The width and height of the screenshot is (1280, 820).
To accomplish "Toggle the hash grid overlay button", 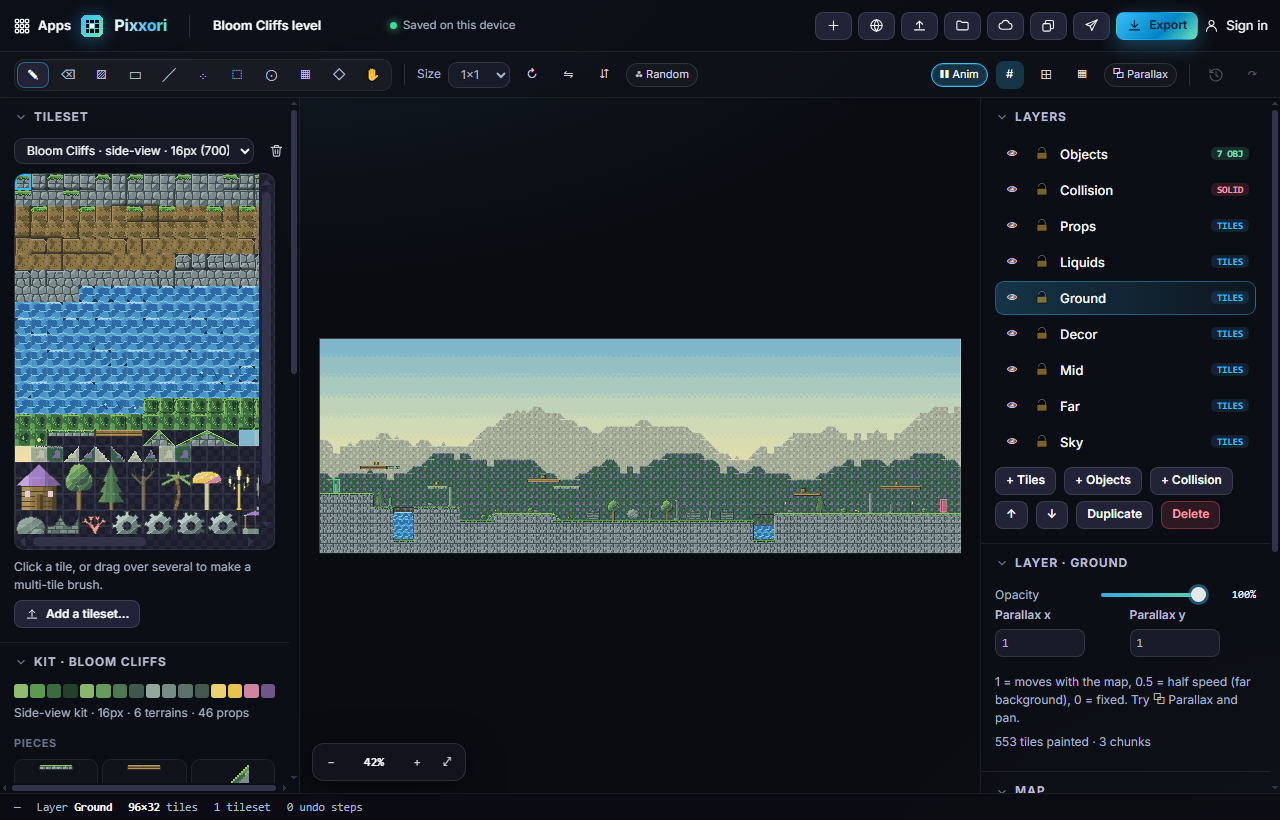I will 1009,74.
